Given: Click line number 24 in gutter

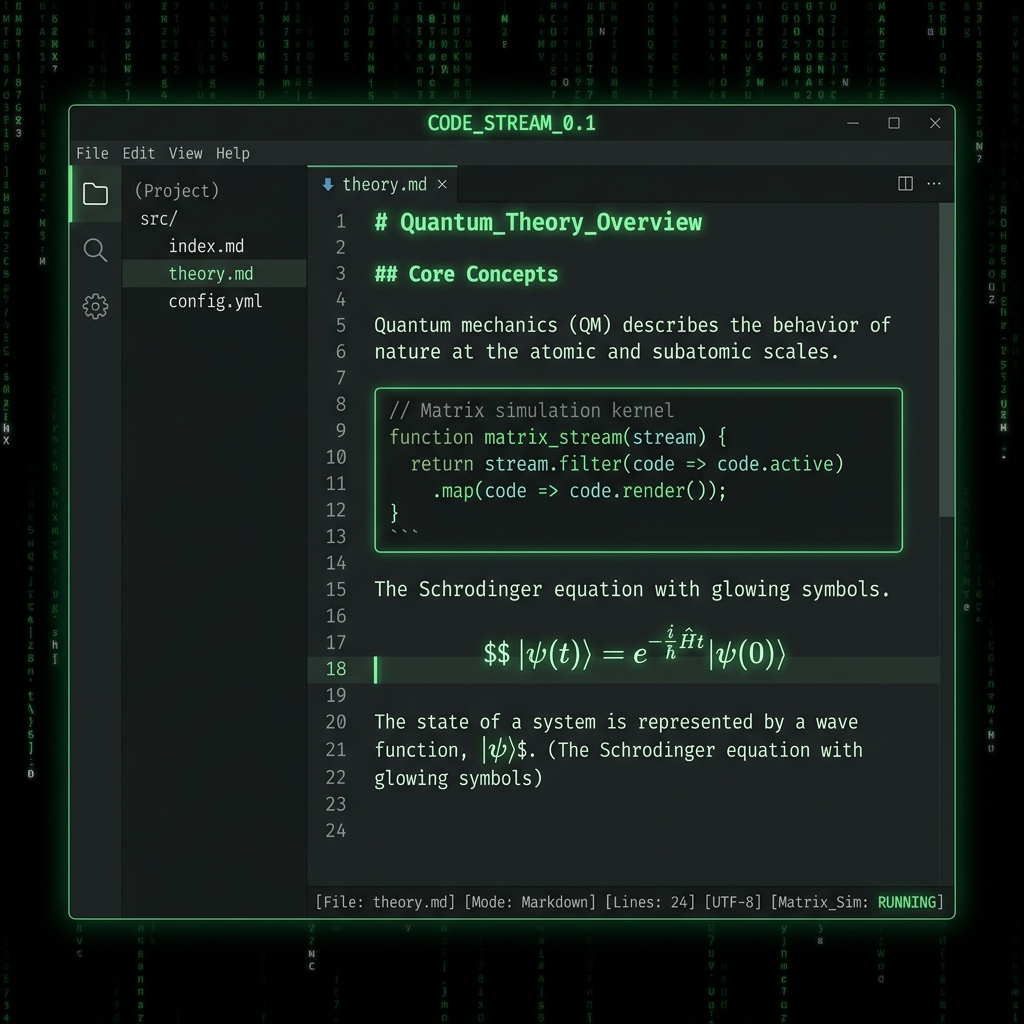Looking at the screenshot, I should point(336,831).
